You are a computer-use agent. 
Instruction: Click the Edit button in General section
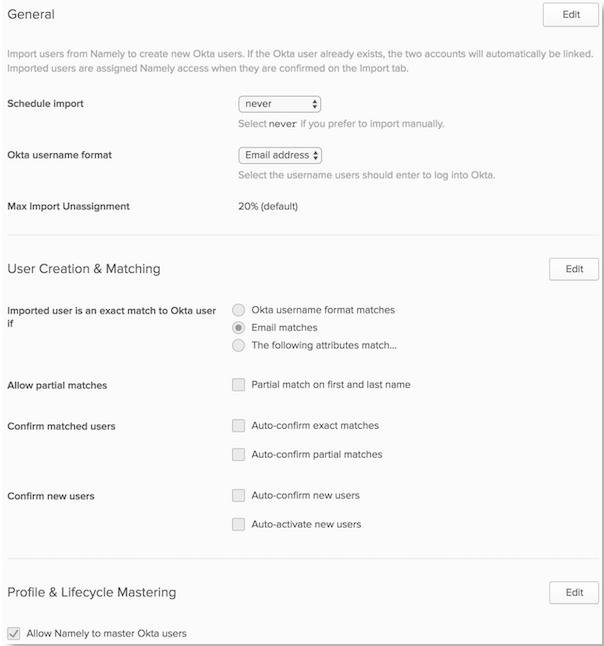[x=573, y=15]
